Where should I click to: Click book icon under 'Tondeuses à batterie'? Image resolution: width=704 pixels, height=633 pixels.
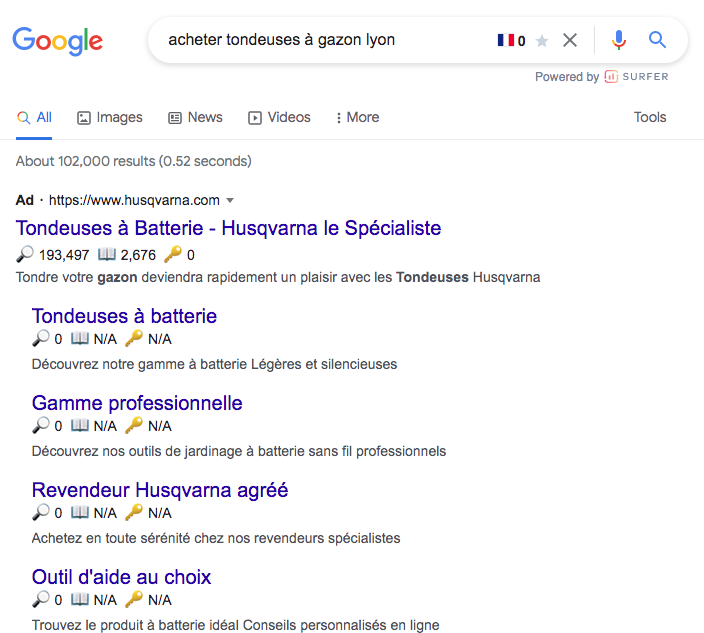[x=79, y=338]
